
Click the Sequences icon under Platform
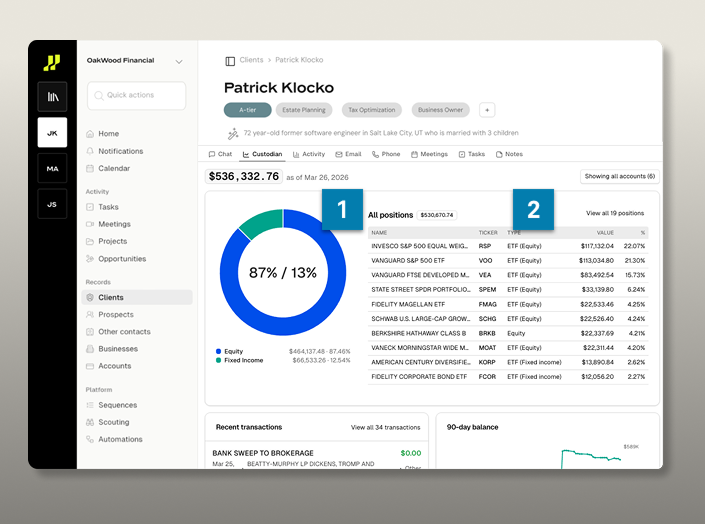[90, 405]
